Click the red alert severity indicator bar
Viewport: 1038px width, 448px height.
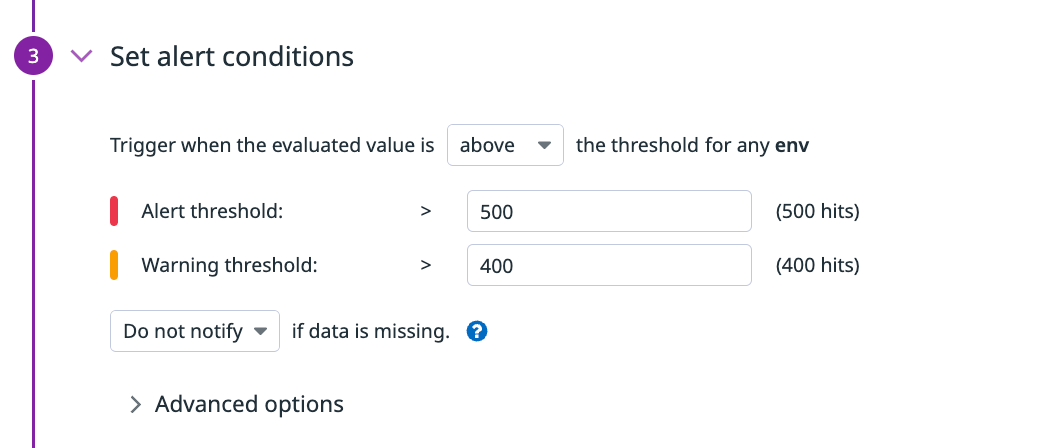click(x=114, y=211)
